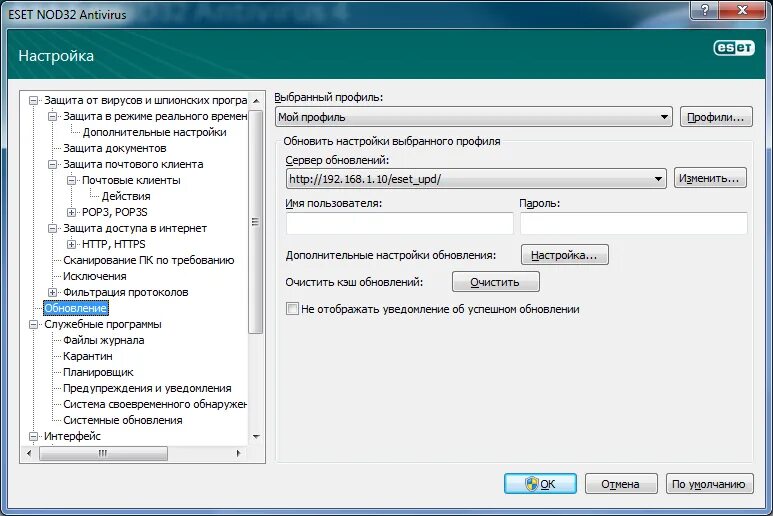
Task: Open additional update settings 'Настройка...' button
Action: [564, 255]
